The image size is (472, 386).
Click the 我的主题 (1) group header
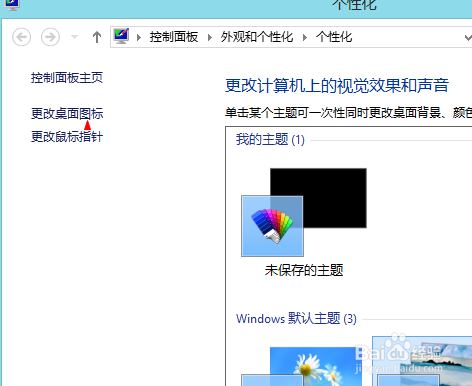pos(270,139)
